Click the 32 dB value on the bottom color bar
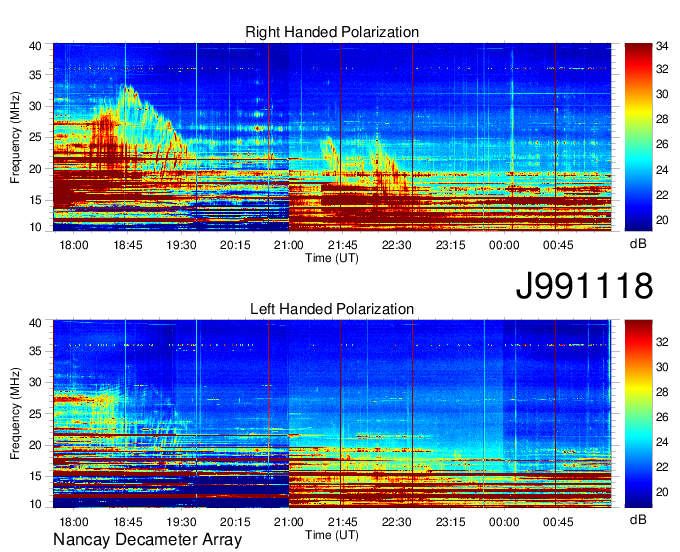Screen dimensions: 680x552 662,342
